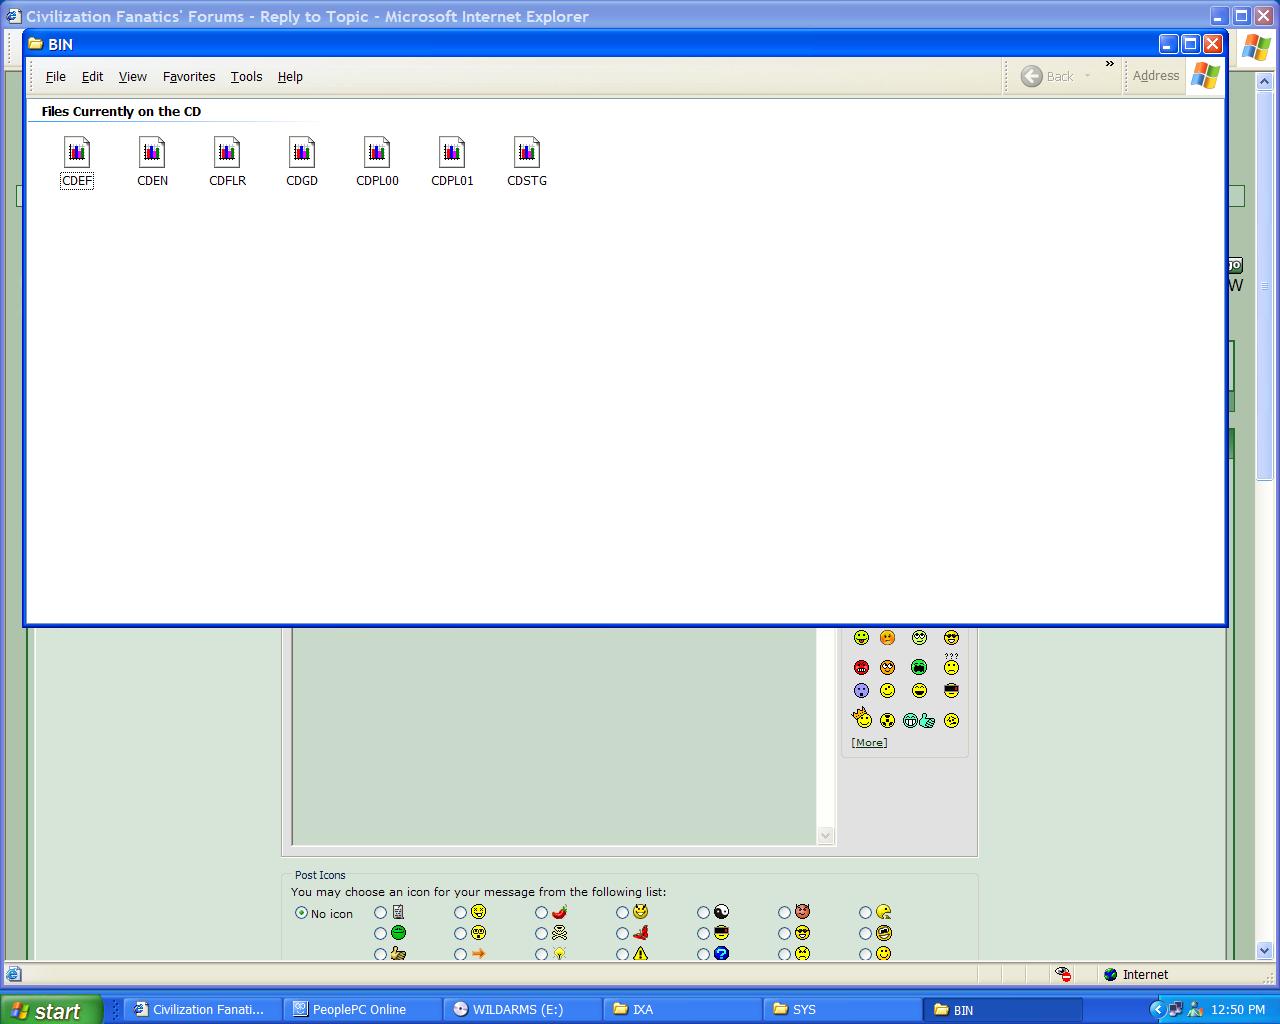Screen dimensions: 1280x1024
Task: Open the Windows Start menu
Action: point(51,1010)
